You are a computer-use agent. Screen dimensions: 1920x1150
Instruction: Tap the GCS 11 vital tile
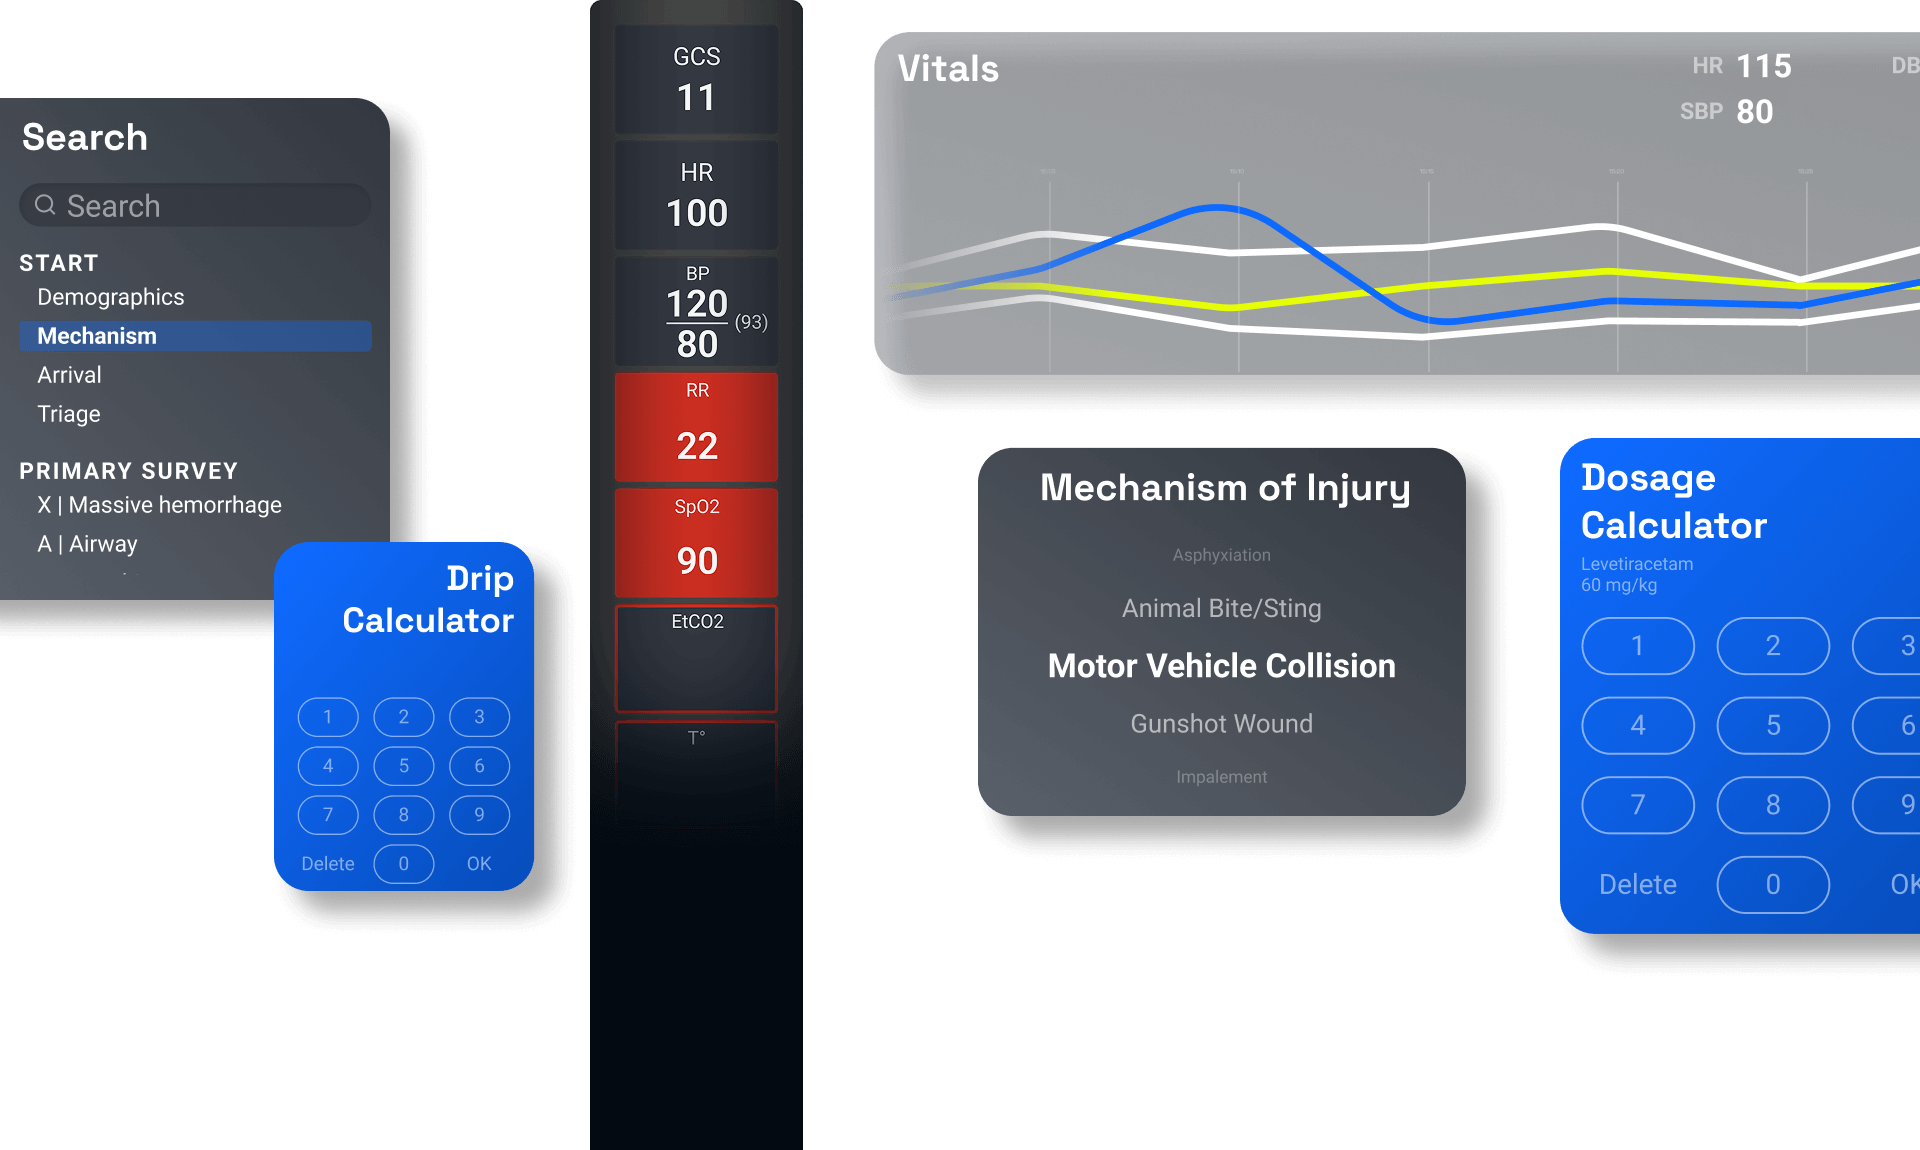click(x=696, y=80)
